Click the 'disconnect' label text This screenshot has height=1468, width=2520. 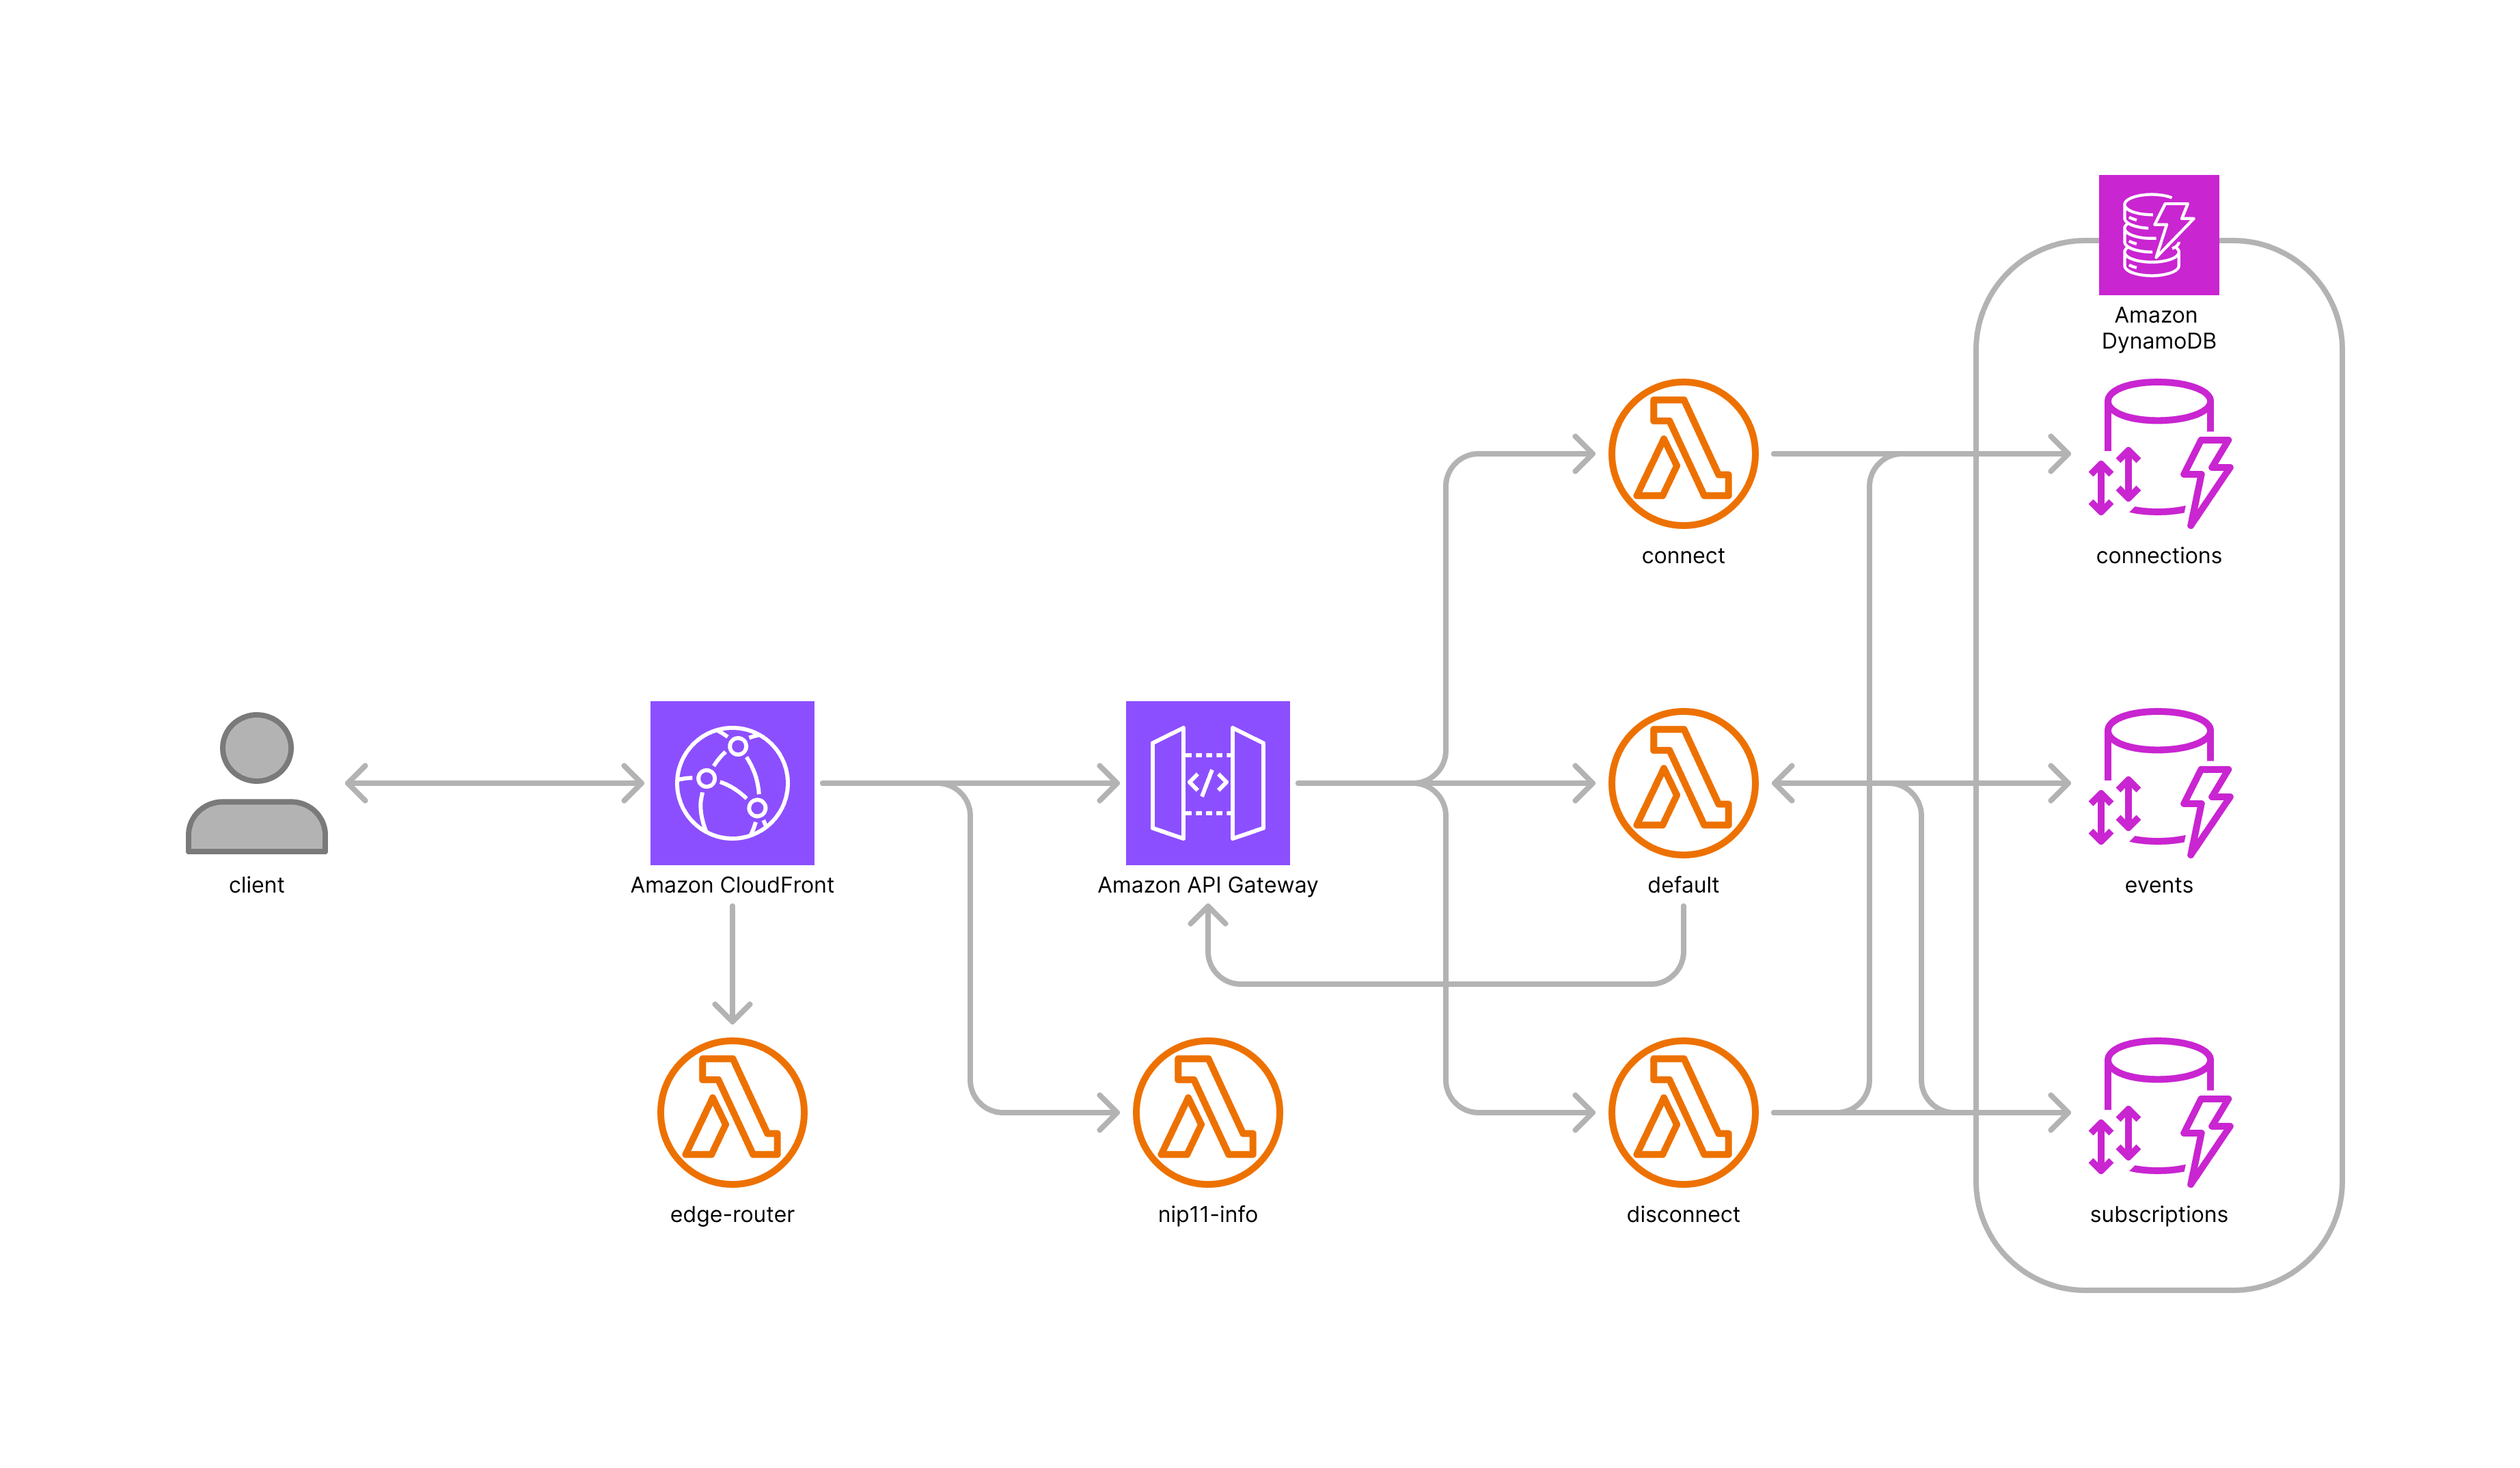click(1683, 1214)
